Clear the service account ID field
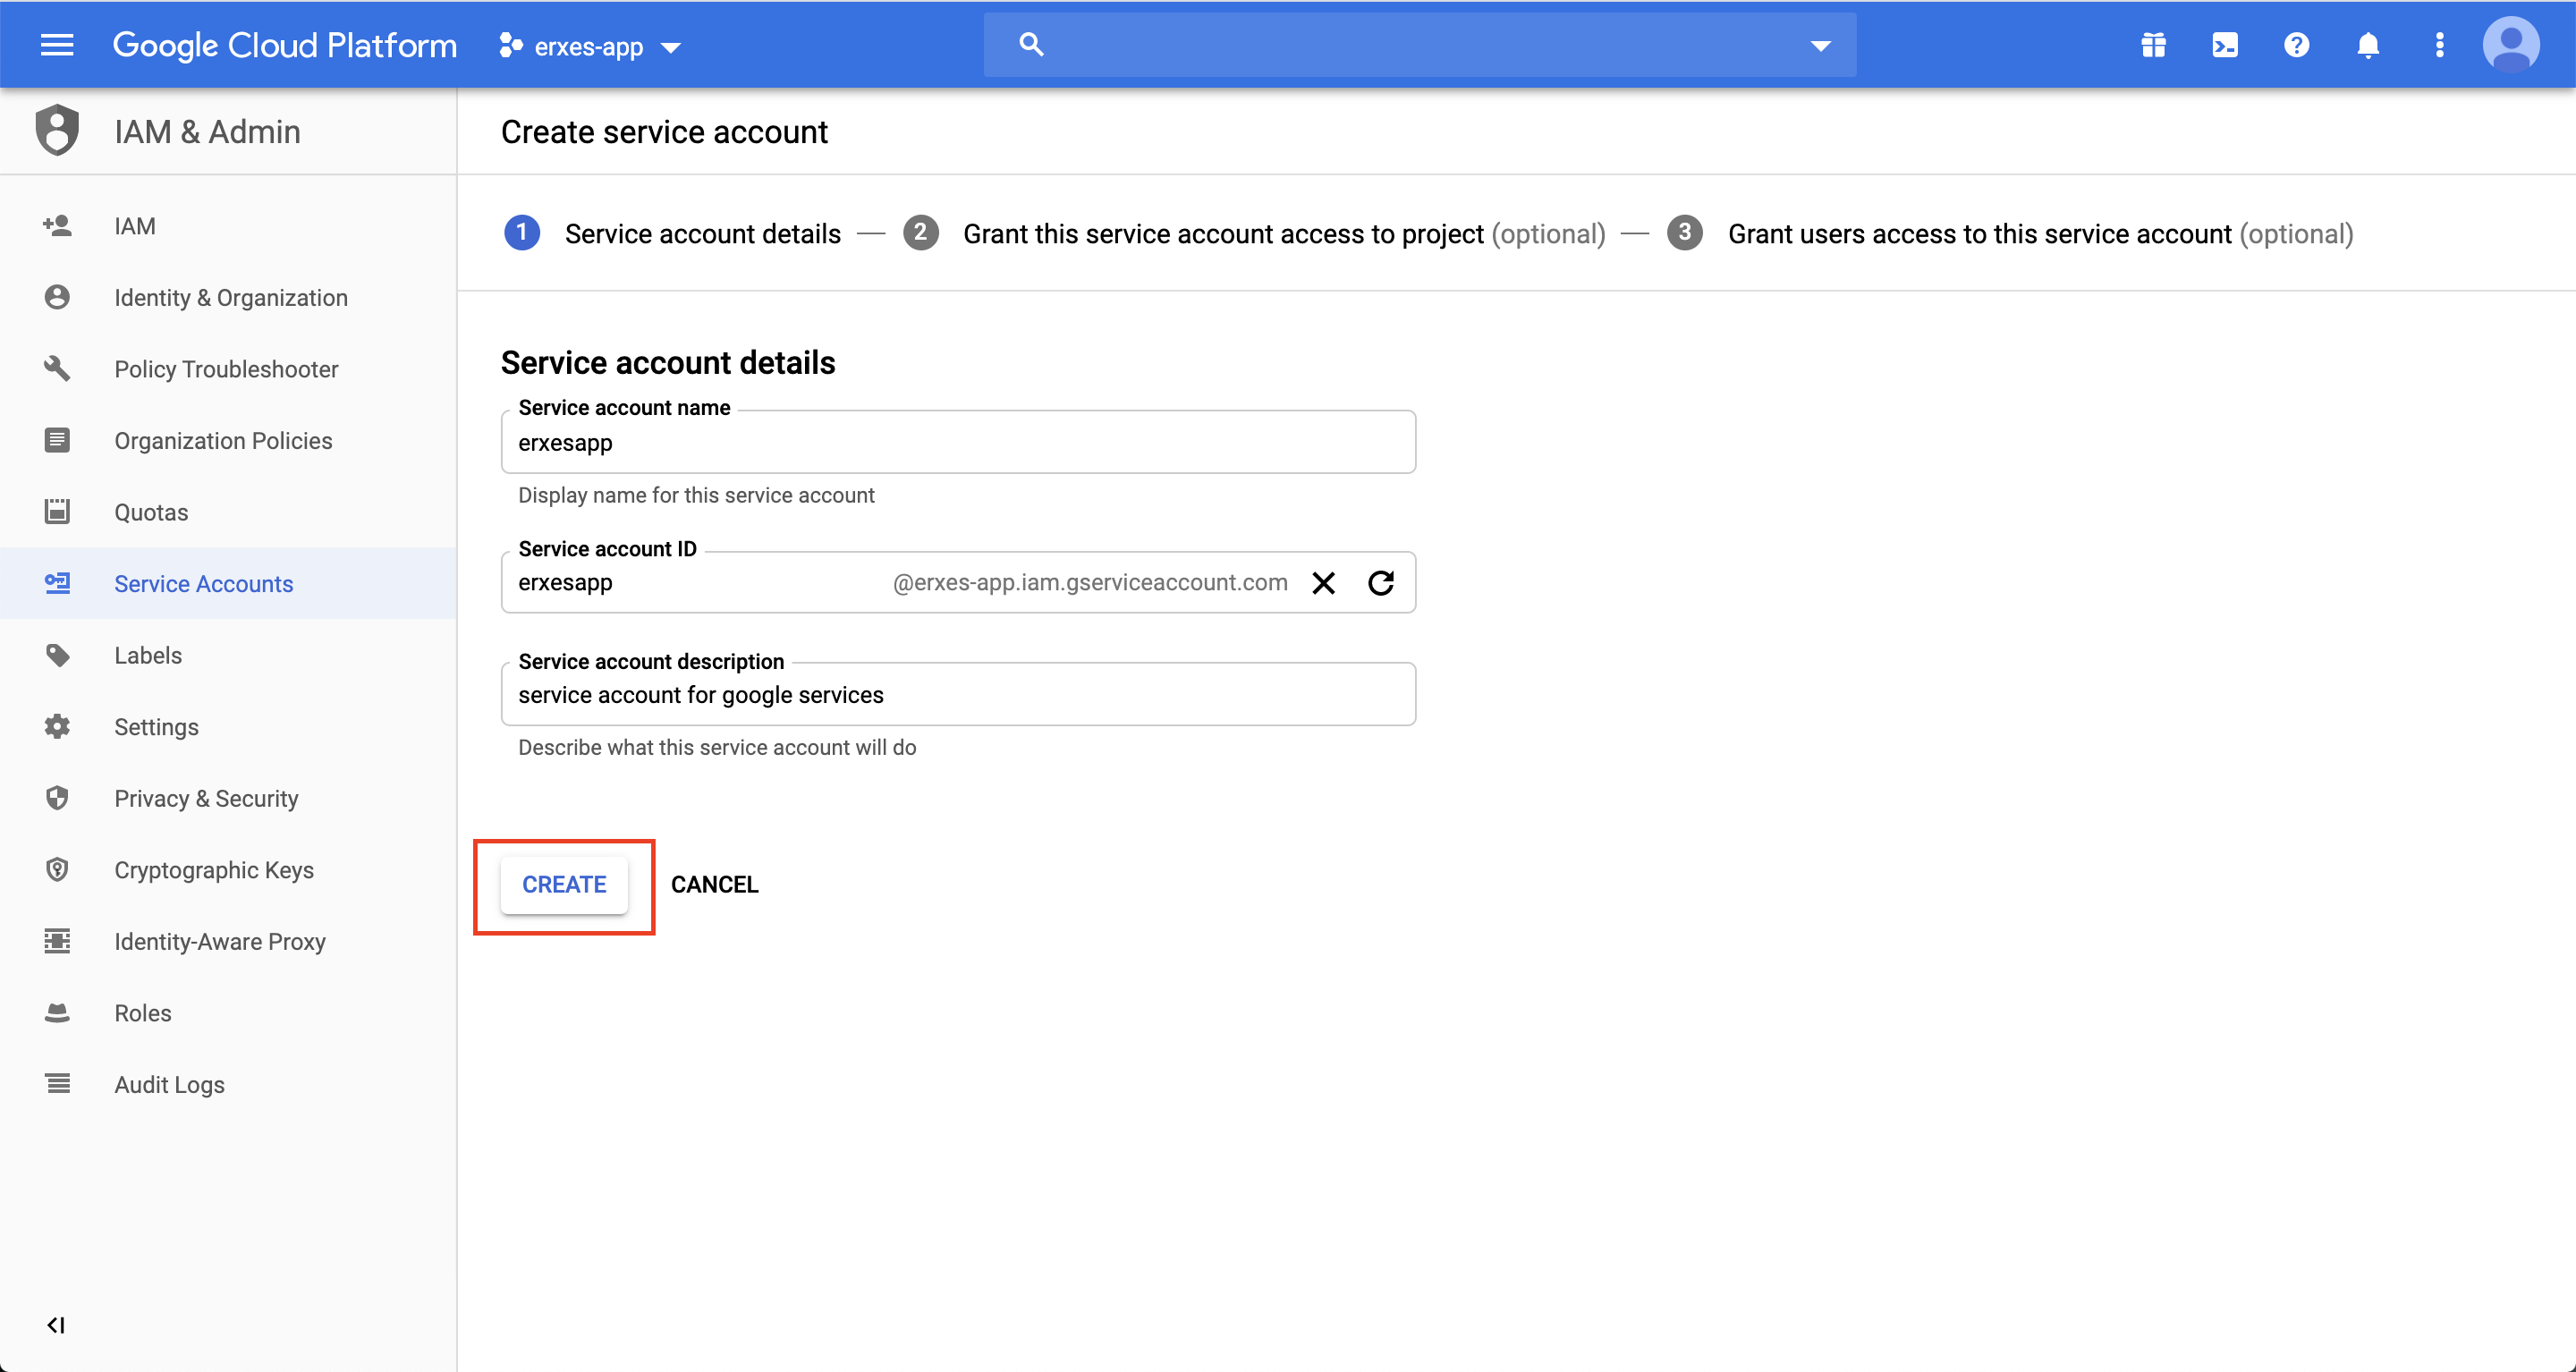Screen dimensions: 2576x1372 [1323, 583]
